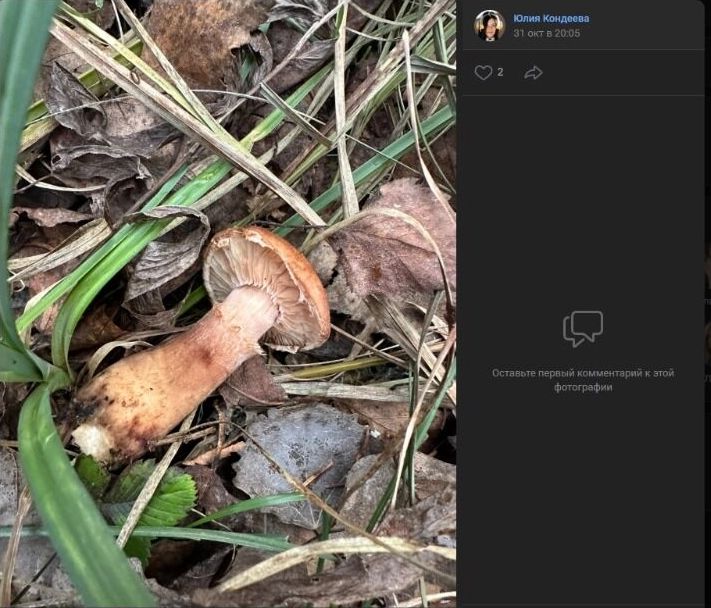View the like count number 2
Screen dimensions: 711x608
[x=500, y=72]
